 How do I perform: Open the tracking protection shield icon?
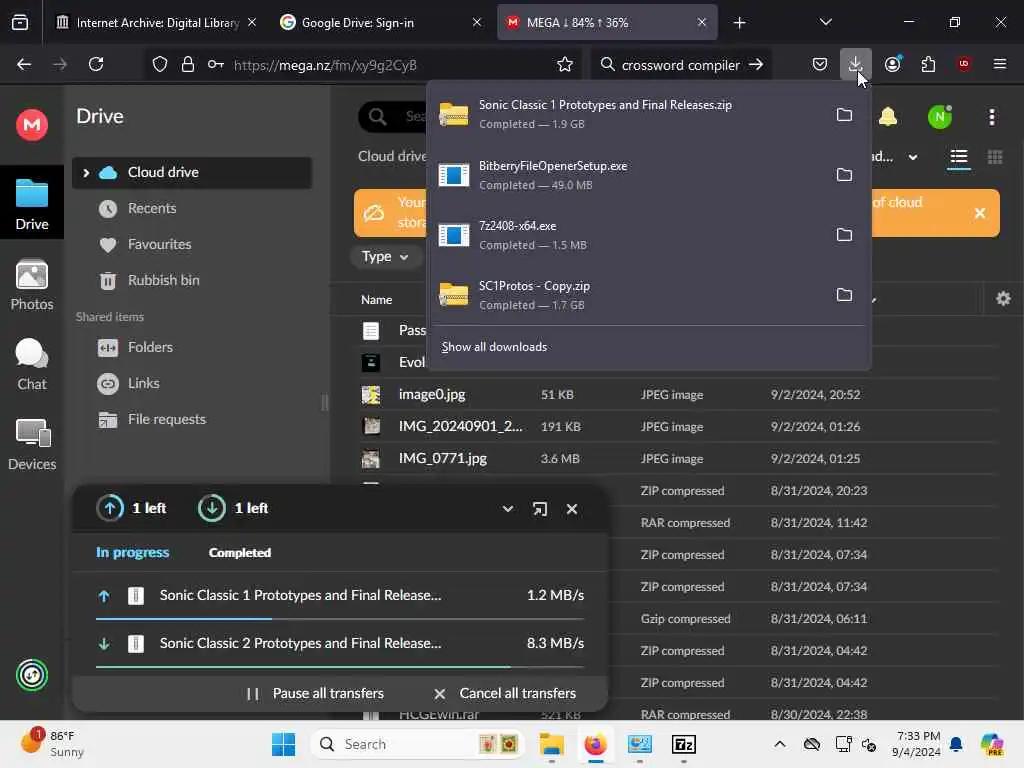coord(160,64)
